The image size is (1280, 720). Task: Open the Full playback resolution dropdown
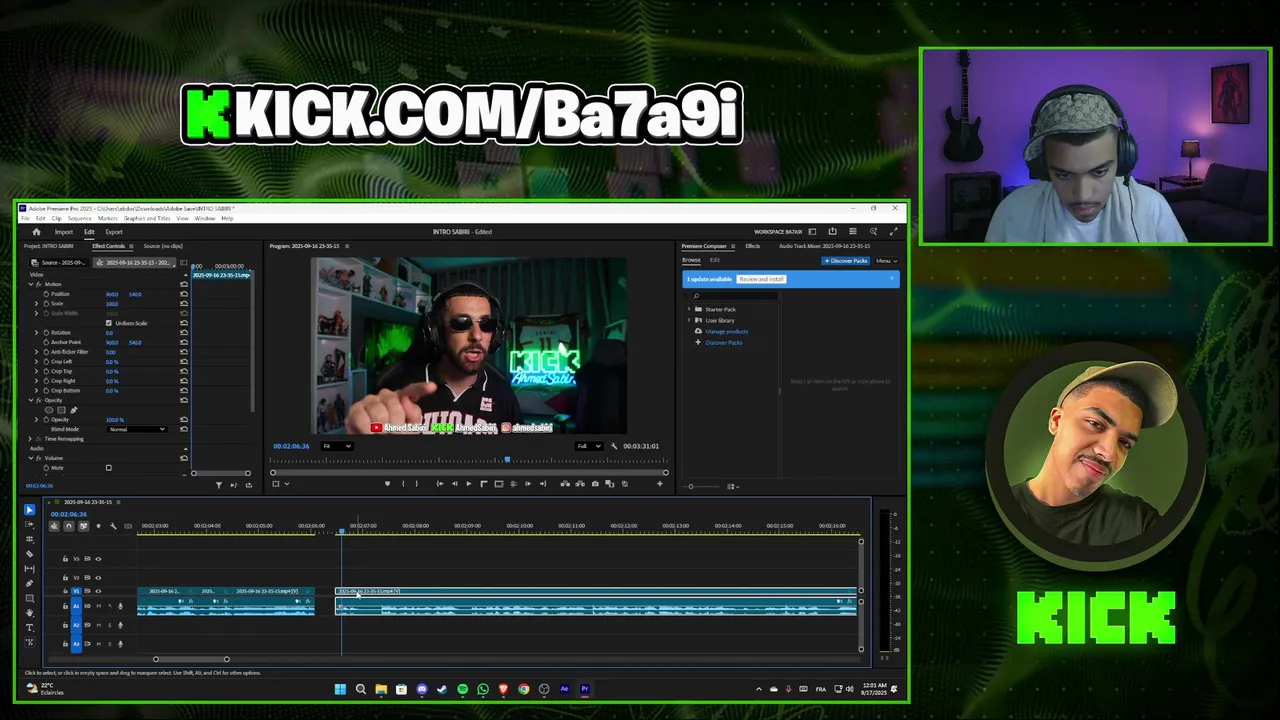[x=589, y=446]
